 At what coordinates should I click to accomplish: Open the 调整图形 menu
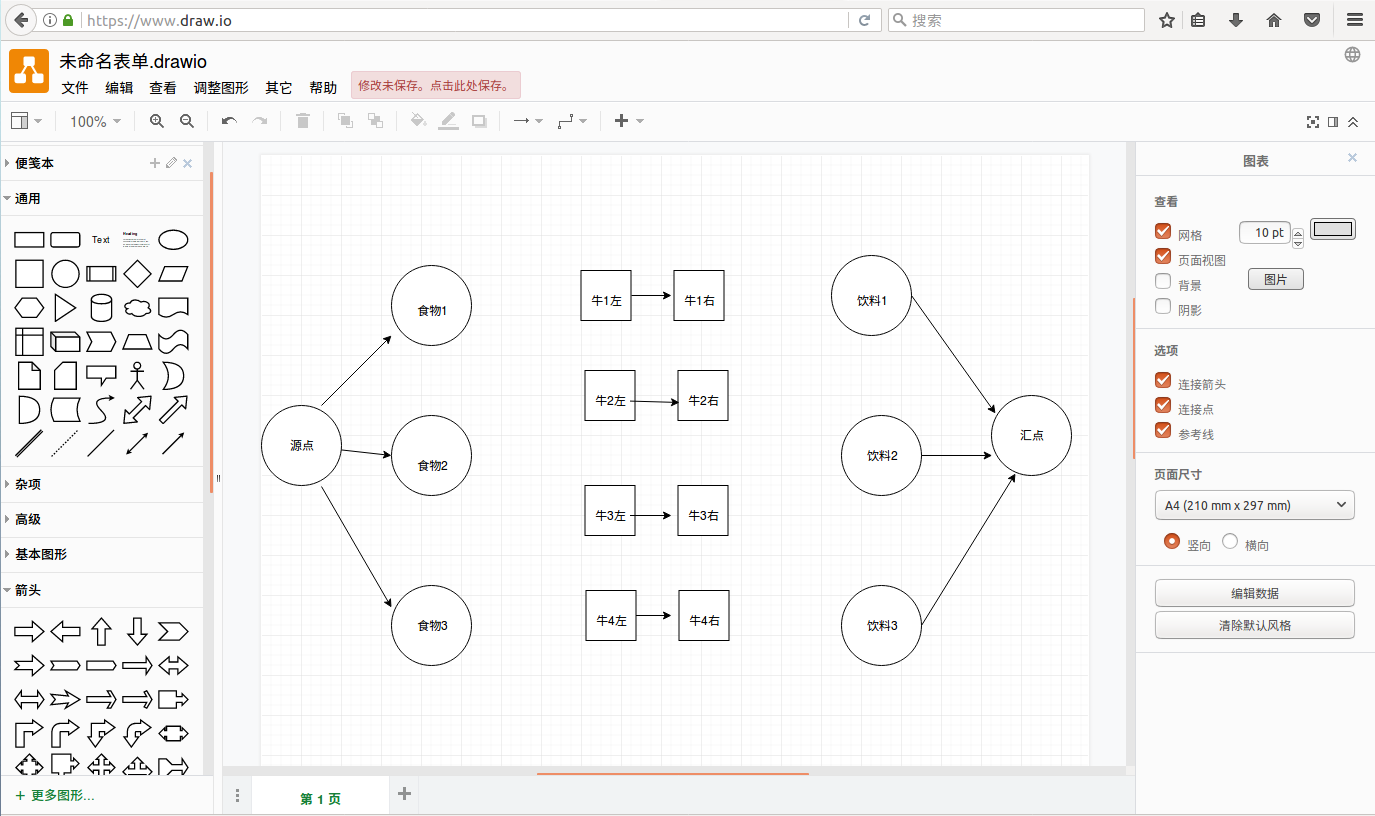(x=221, y=88)
